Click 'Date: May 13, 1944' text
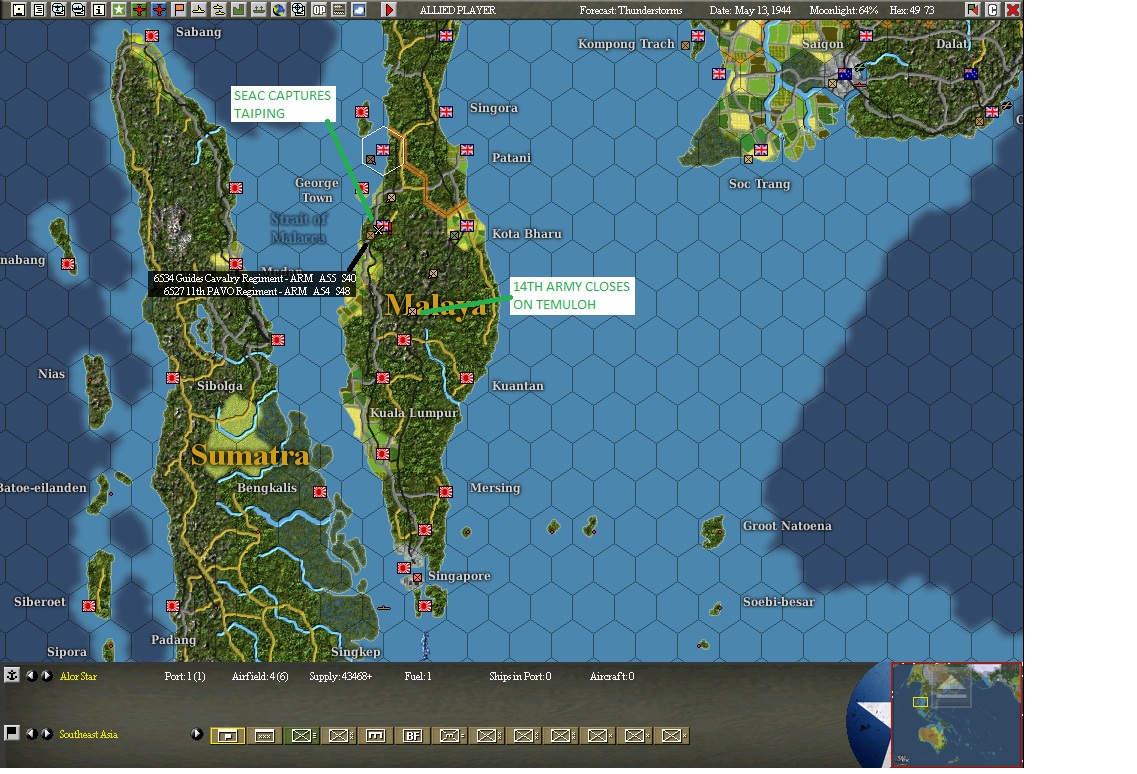The width and height of the screenshot is (1137, 774). tap(750, 10)
